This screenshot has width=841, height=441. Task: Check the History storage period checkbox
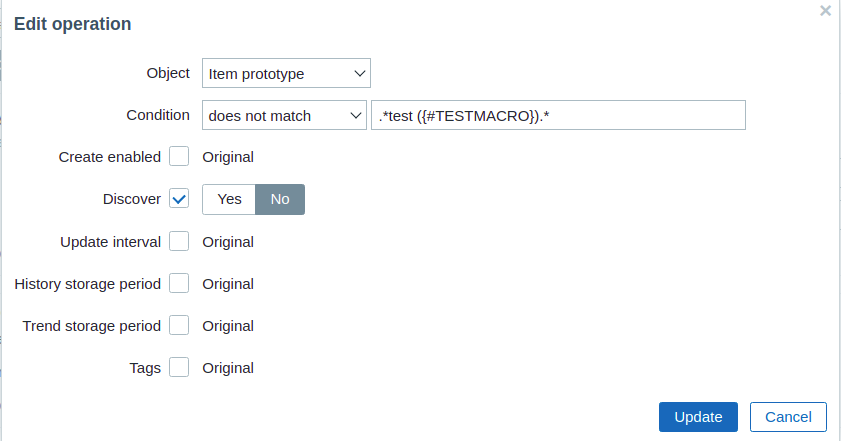(179, 283)
